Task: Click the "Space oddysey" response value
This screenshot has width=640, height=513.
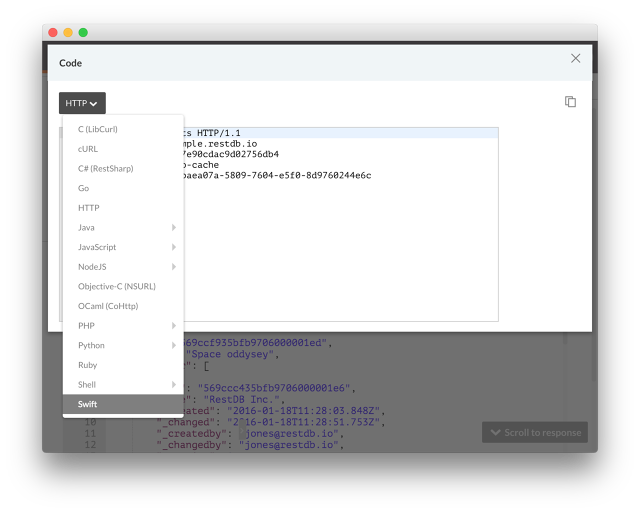Action: [230, 354]
